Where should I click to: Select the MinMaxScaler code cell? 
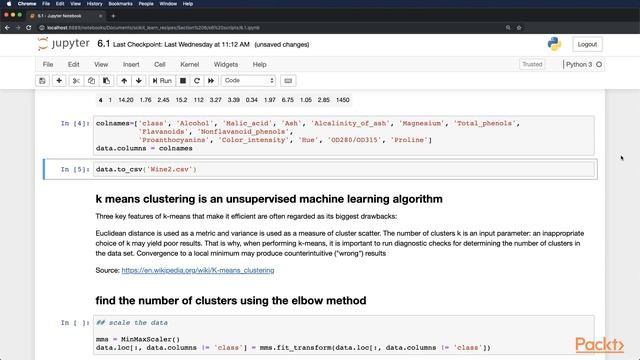click(x=344, y=336)
